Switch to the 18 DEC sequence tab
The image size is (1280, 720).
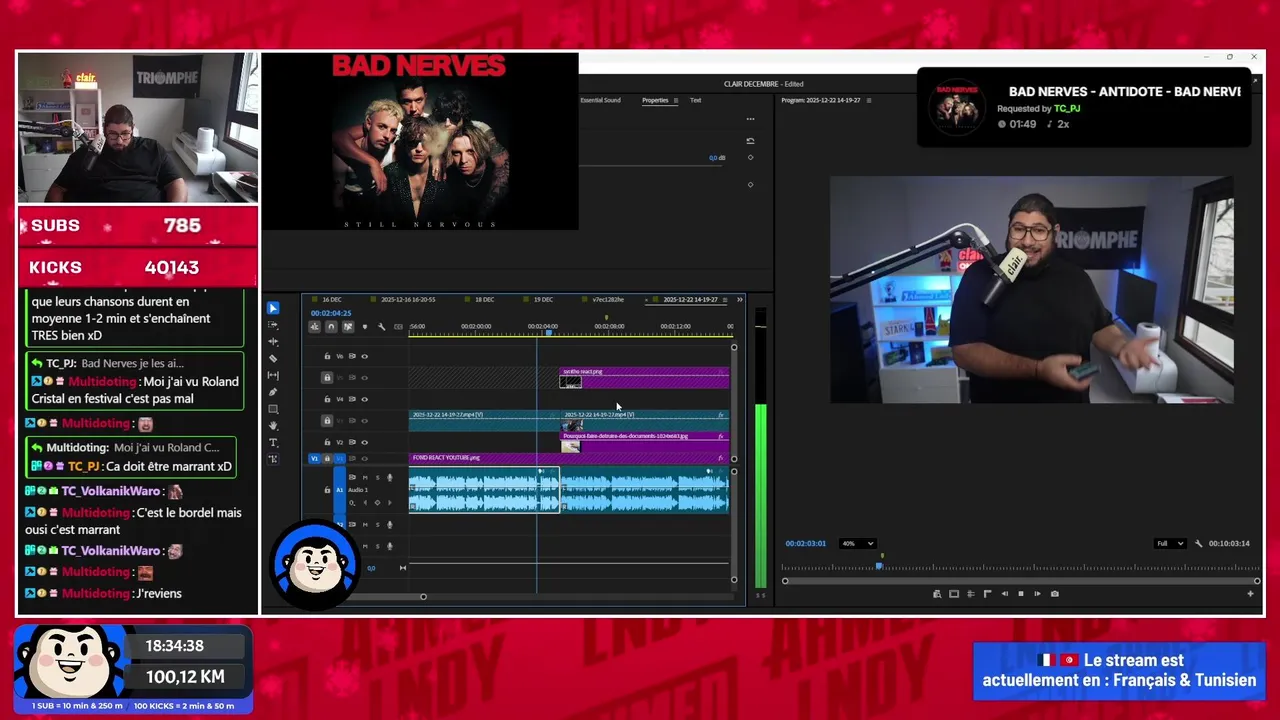[485, 299]
